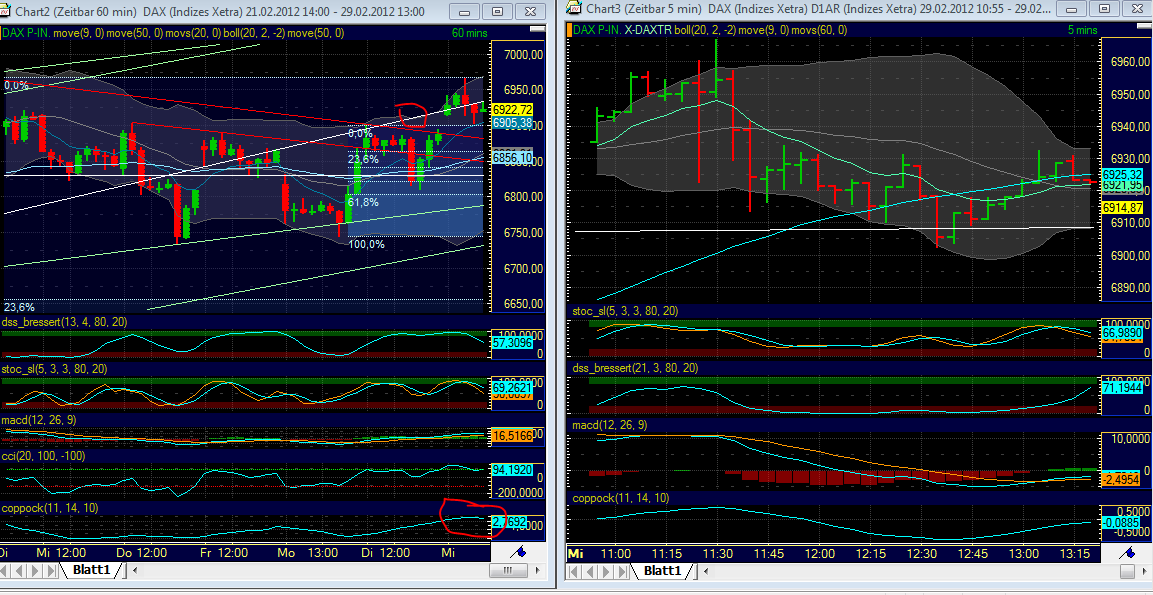Click the Chart3 window icon in the title bar
The height and width of the screenshot is (595, 1153).
point(570,10)
